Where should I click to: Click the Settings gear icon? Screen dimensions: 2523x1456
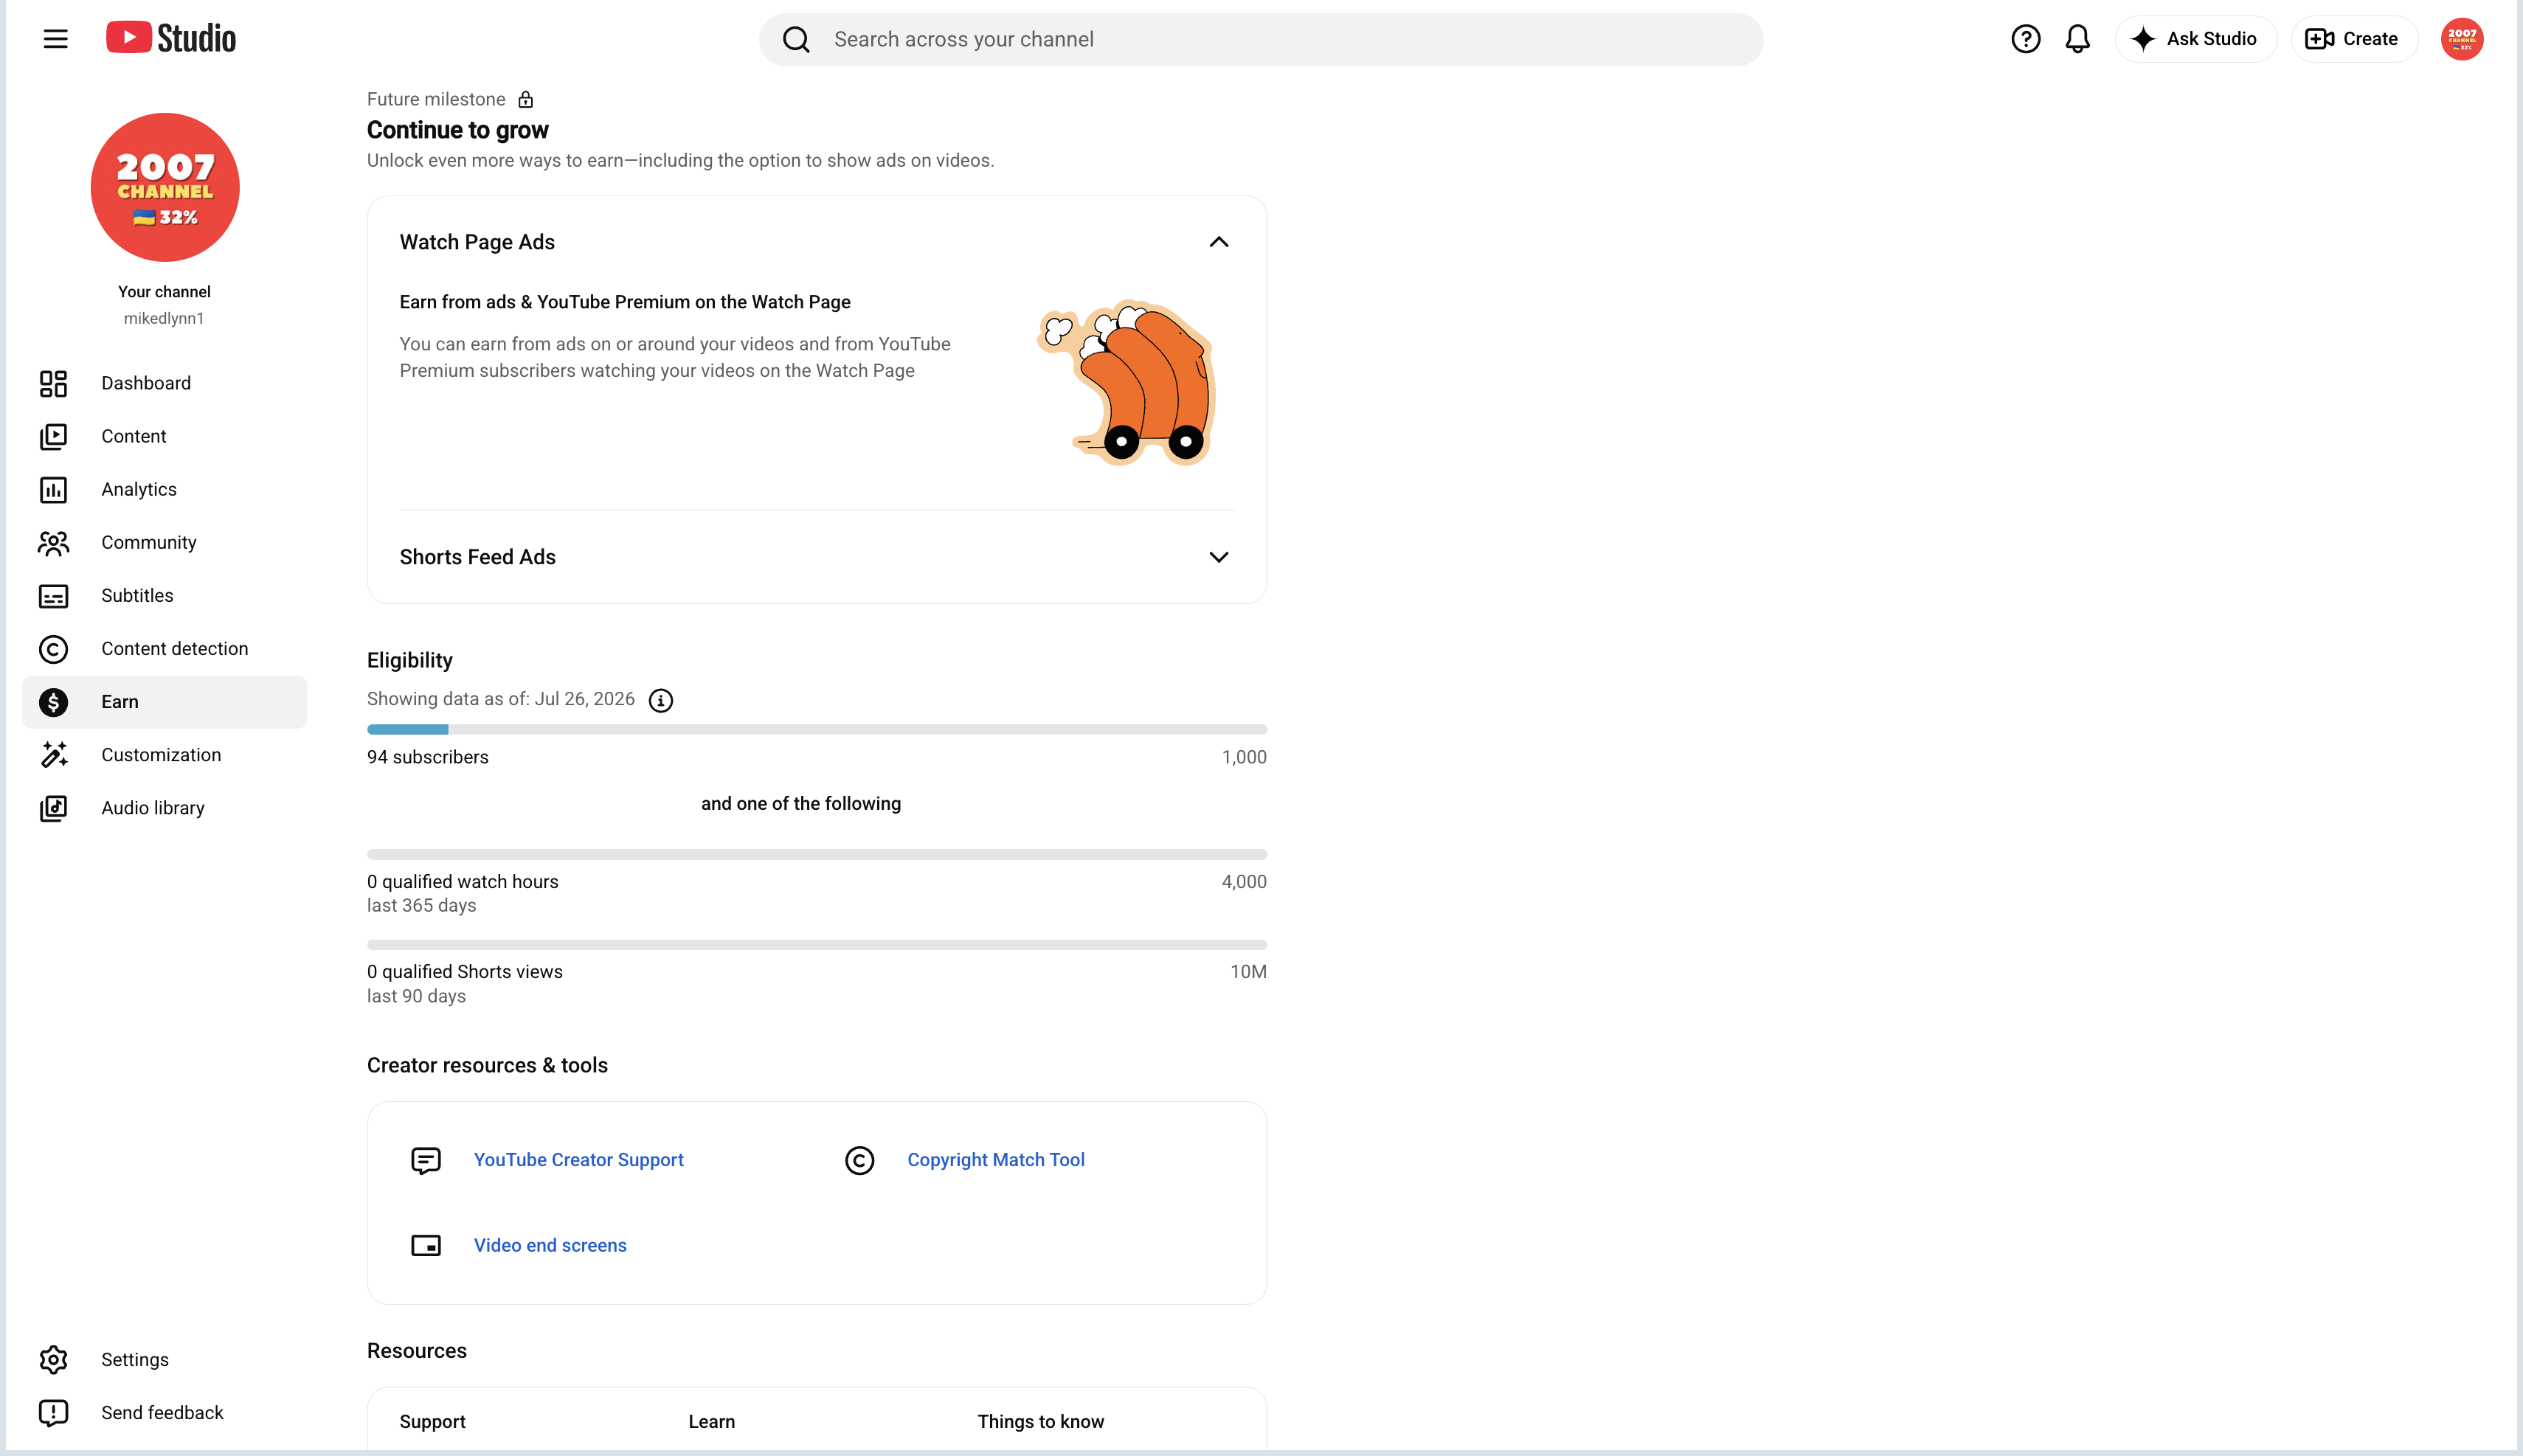pos(53,1359)
